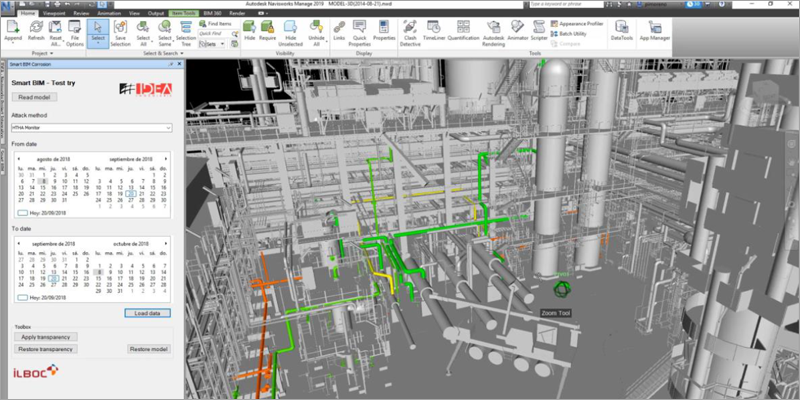Open the arrow below the Select tool
800x400 pixels.
98,43
